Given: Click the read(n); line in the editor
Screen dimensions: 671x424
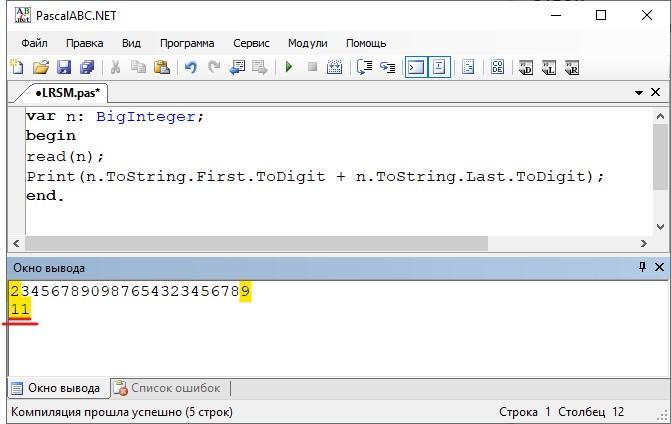Looking at the screenshot, I should point(65,157).
